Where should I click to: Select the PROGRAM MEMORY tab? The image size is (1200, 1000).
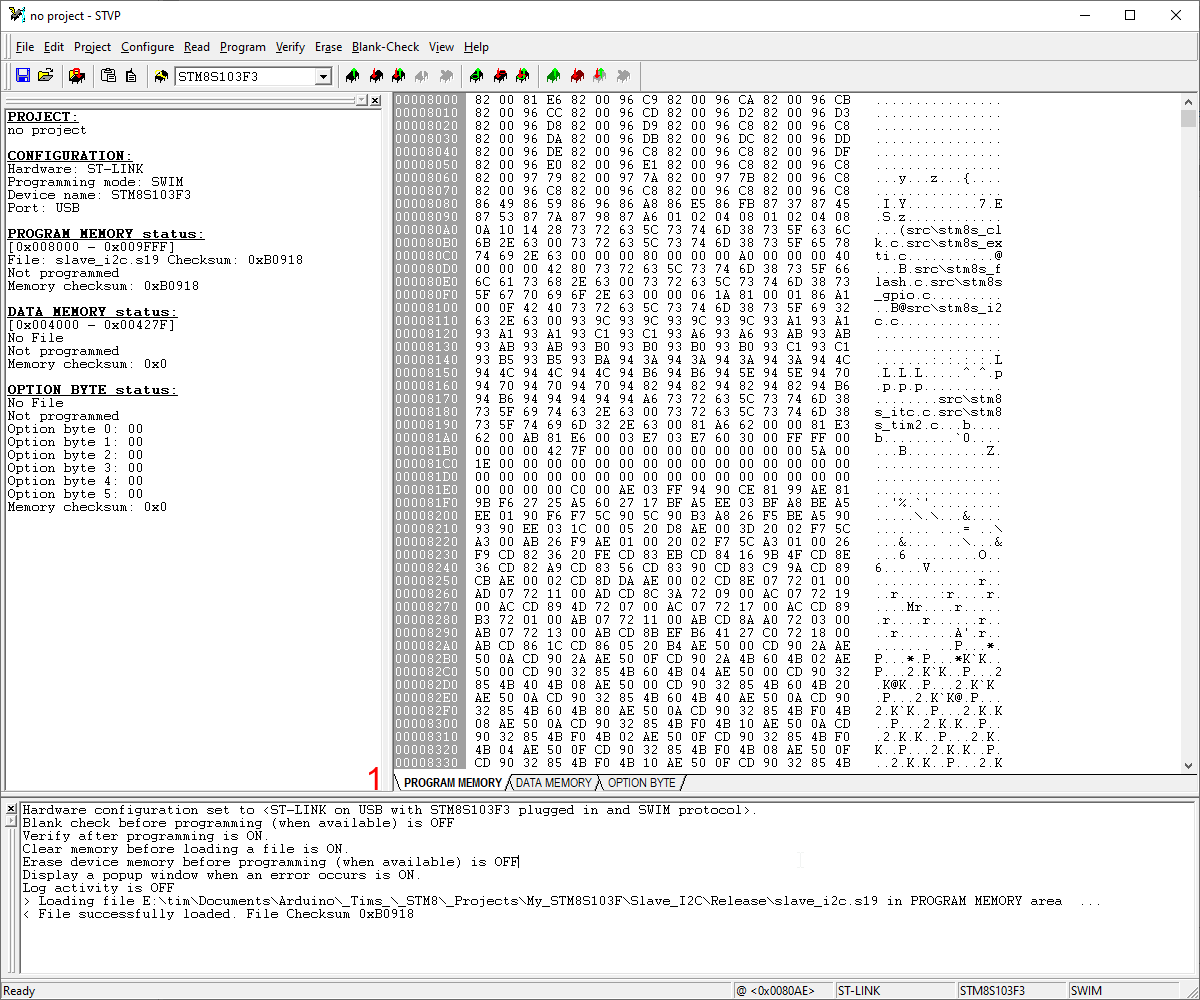point(452,783)
